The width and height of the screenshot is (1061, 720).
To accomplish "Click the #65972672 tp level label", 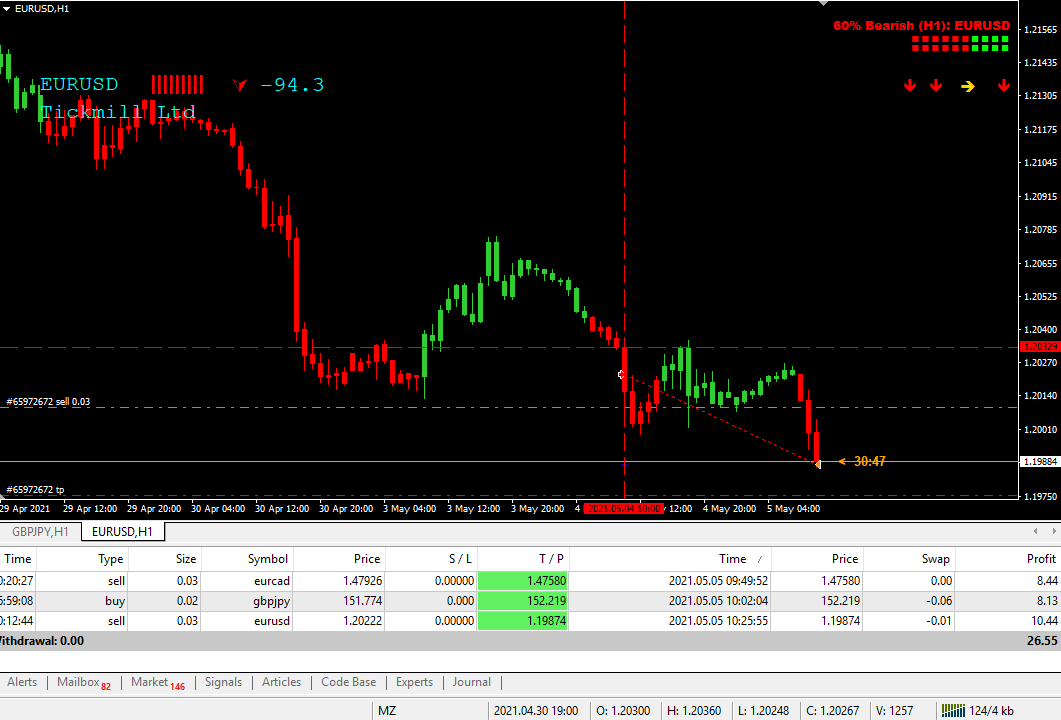I will (35, 490).
